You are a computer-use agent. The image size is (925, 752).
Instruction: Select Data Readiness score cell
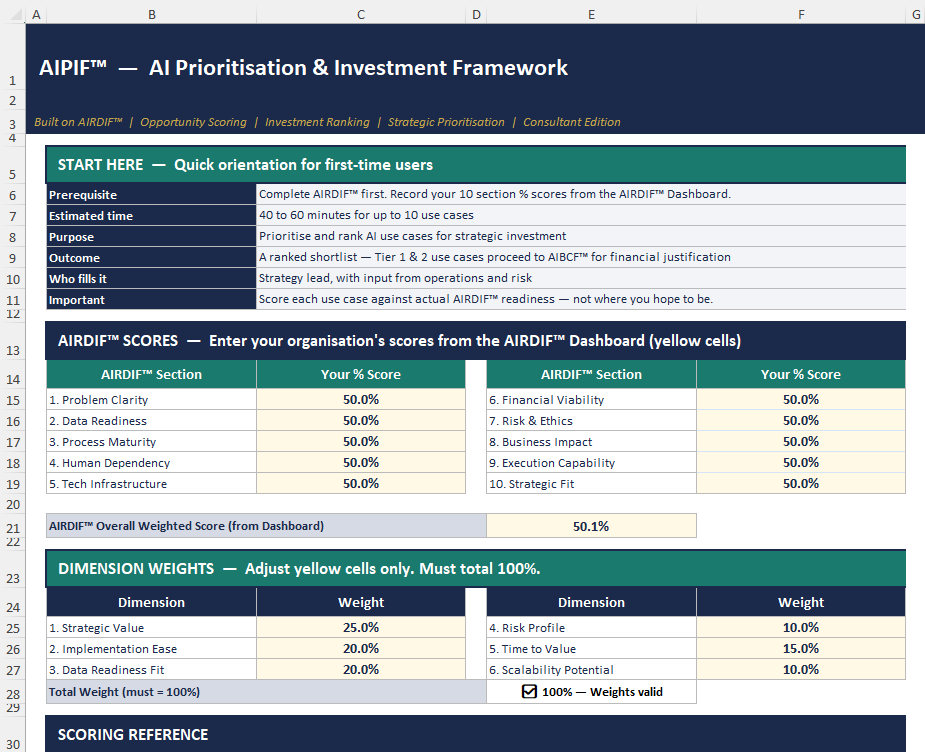[361, 421]
